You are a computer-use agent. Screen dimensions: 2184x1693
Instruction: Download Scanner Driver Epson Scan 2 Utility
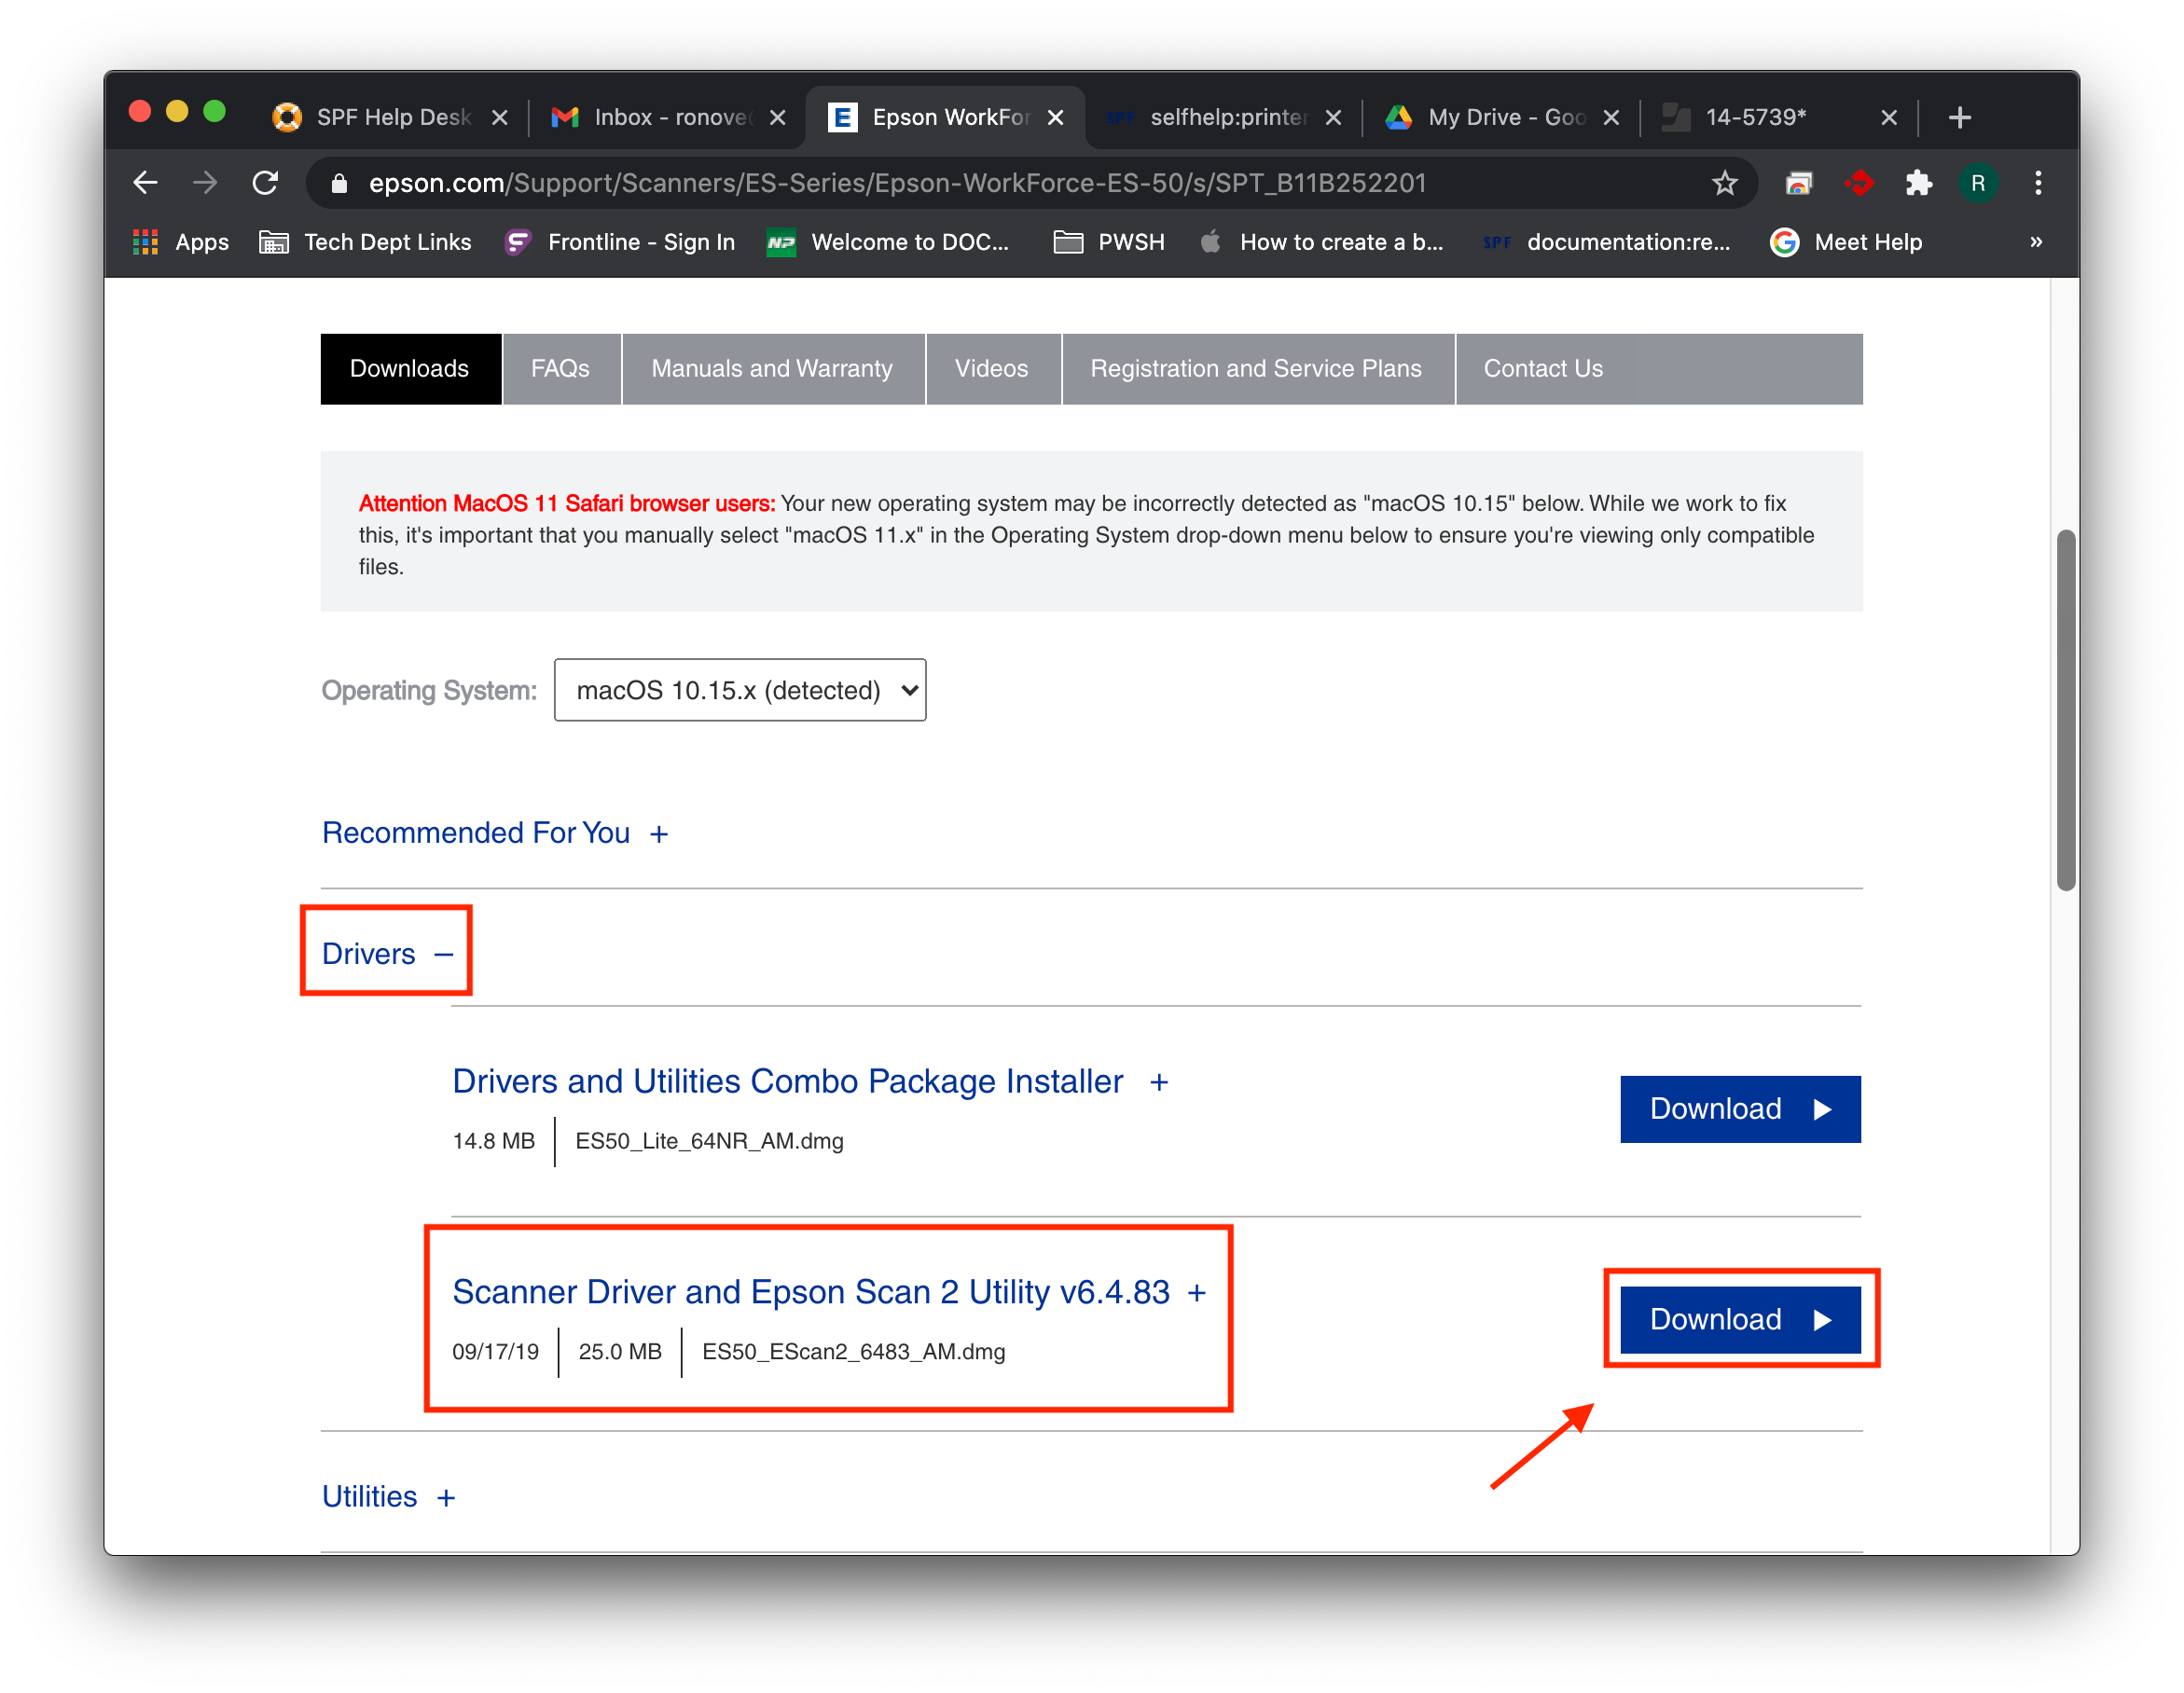(x=1739, y=1320)
